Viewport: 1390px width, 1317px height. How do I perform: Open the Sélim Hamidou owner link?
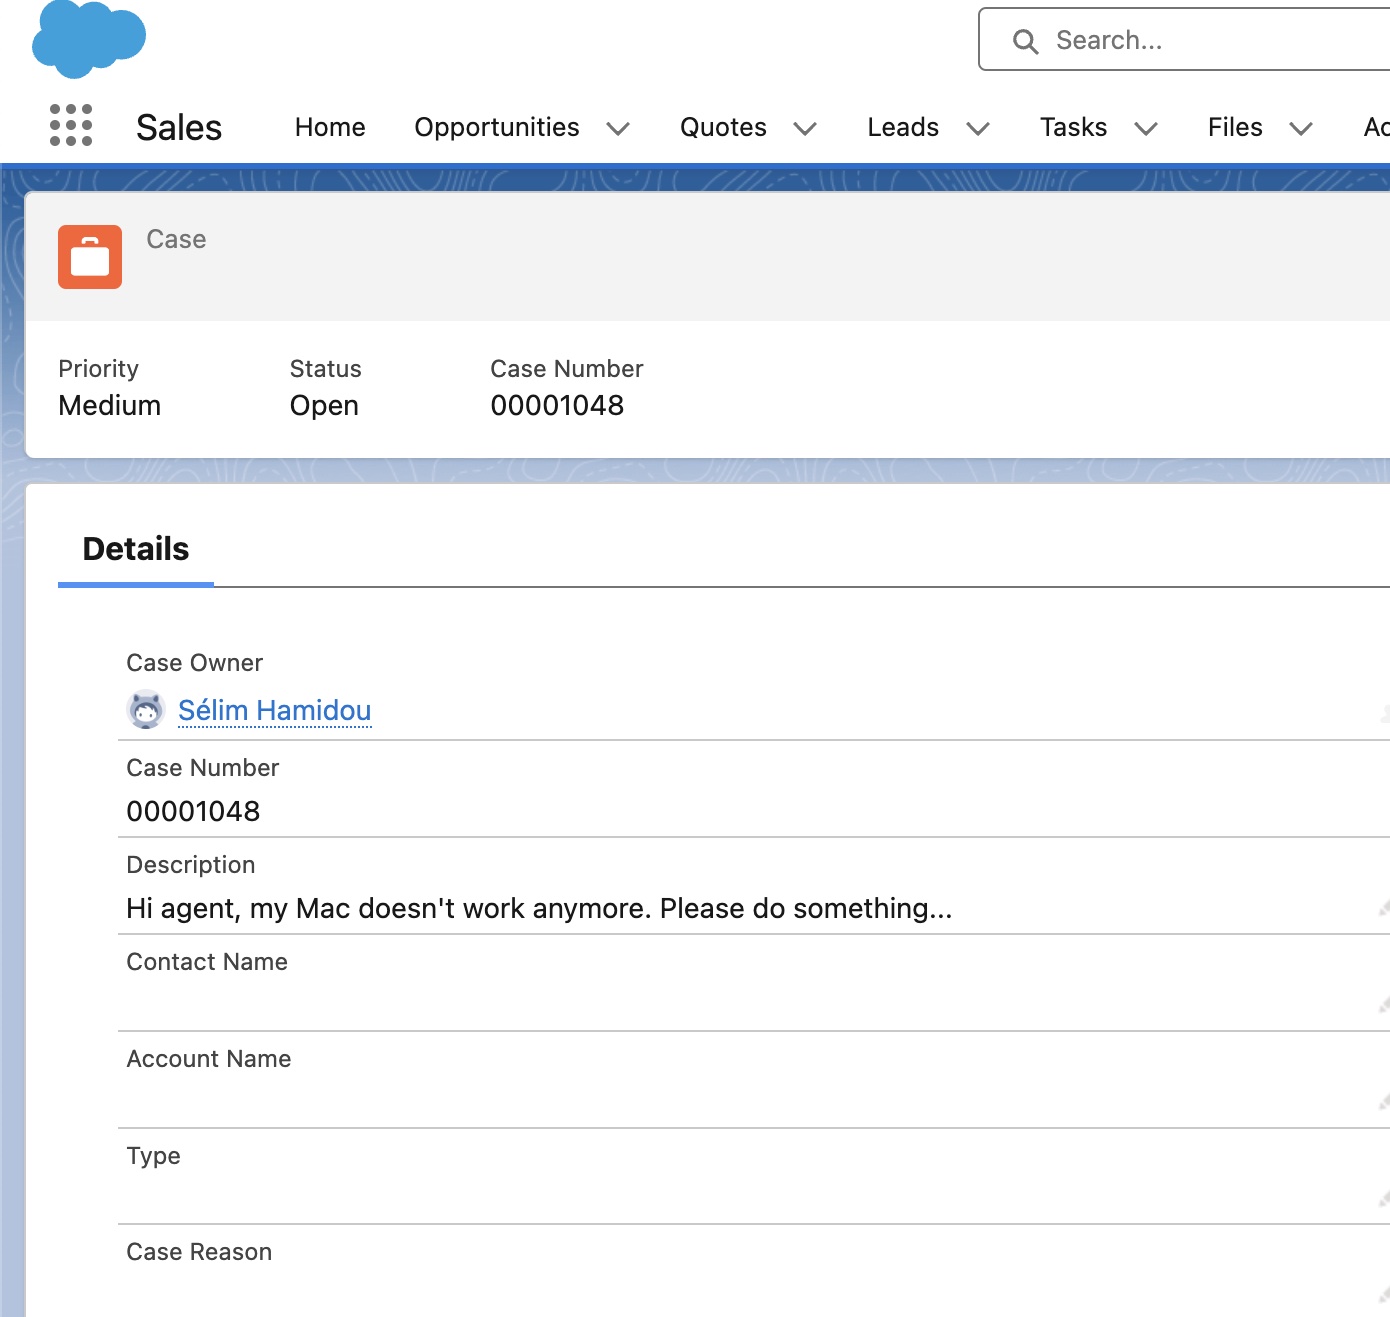point(275,710)
